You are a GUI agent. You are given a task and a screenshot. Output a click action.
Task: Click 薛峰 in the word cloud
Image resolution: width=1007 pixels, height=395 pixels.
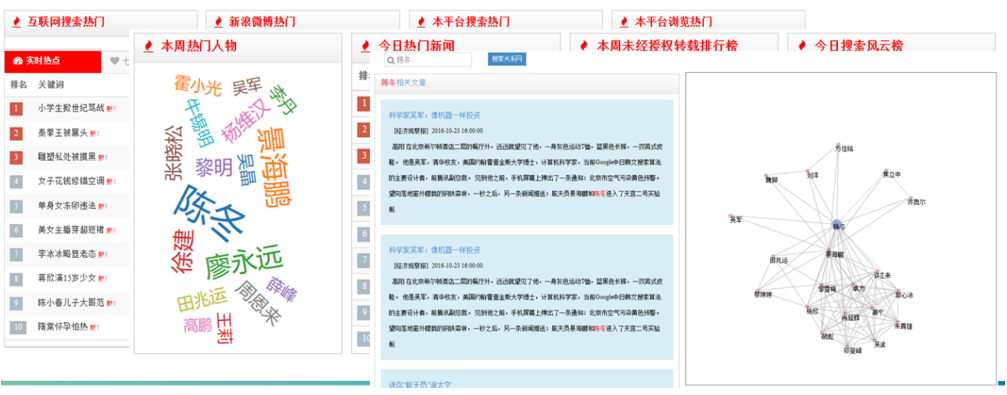(x=281, y=290)
